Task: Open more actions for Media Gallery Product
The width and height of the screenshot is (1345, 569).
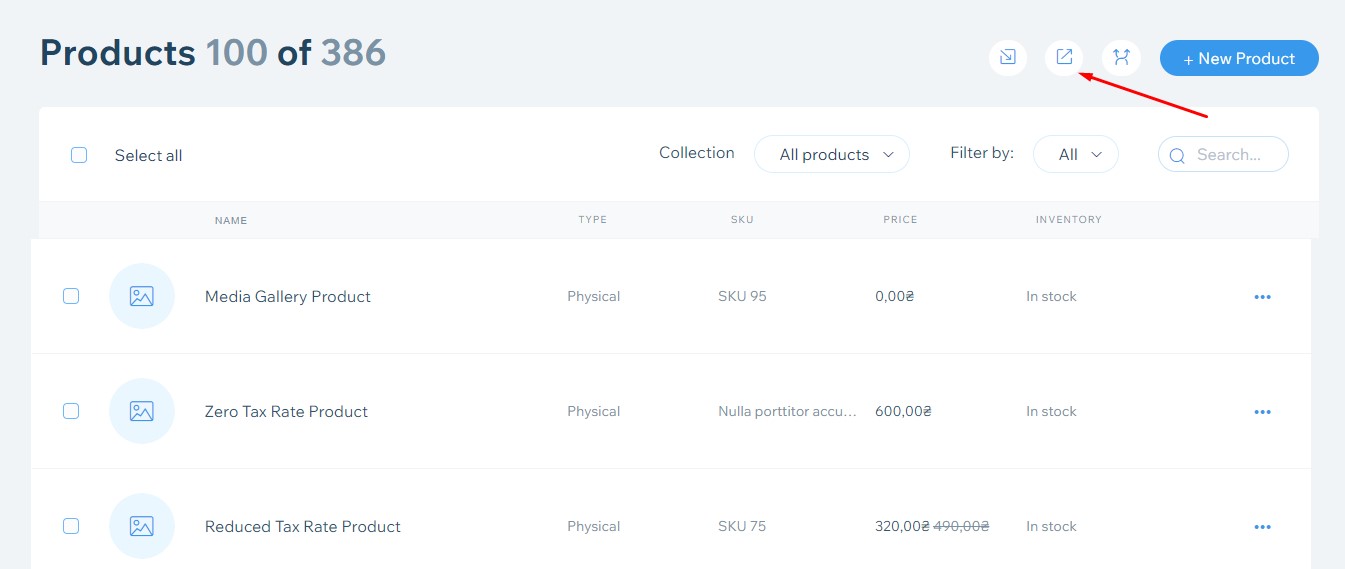Action: 1262,297
